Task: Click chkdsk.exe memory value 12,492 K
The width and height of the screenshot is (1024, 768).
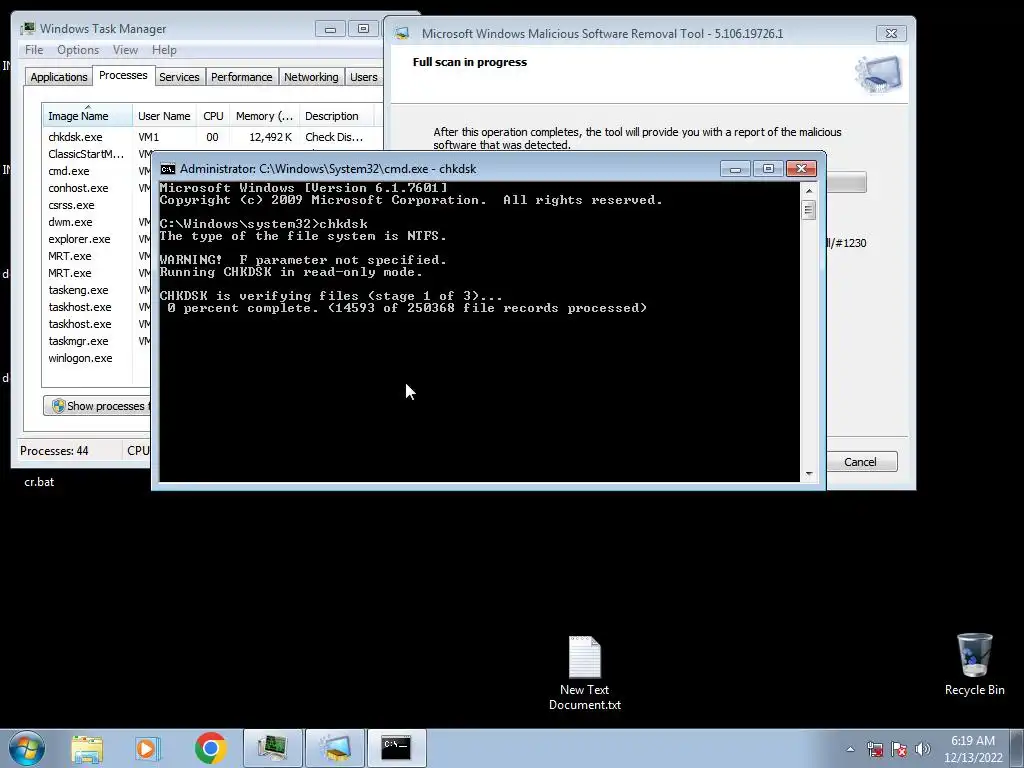Action: pyautogui.click(x=270, y=137)
